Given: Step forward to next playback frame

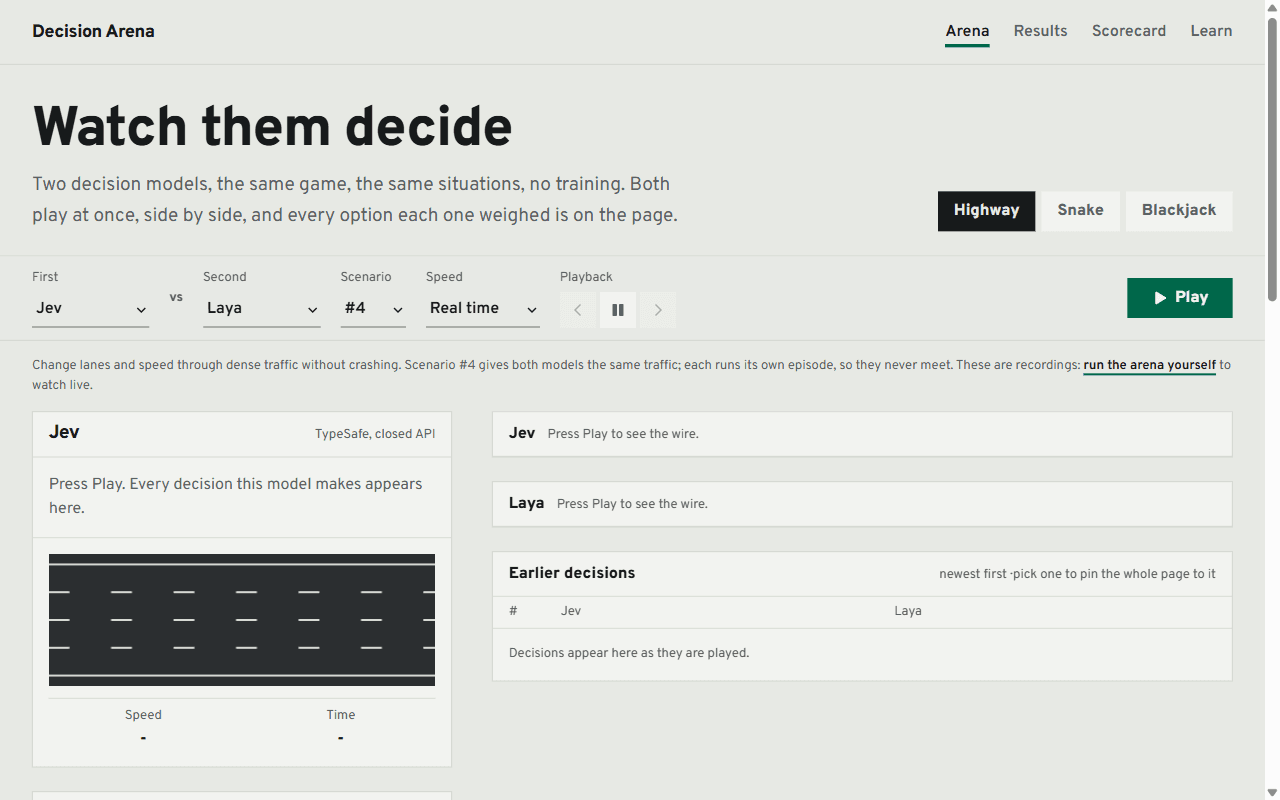Looking at the screenshot, I should point(658,310).
